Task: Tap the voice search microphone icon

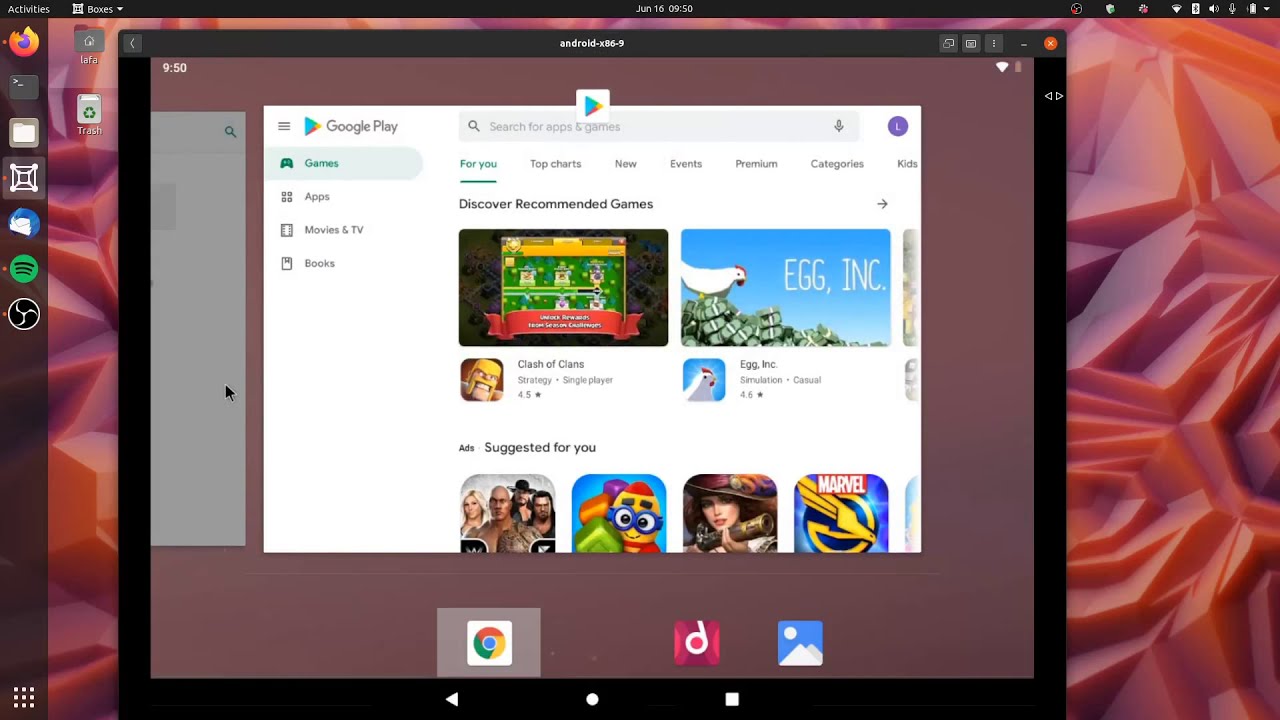Action: [x=839, y=126]
